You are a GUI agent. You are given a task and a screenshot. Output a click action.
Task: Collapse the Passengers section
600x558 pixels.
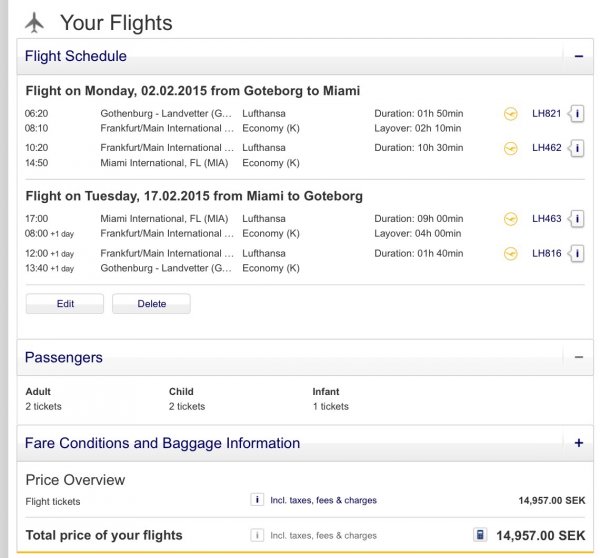point(579,357)
